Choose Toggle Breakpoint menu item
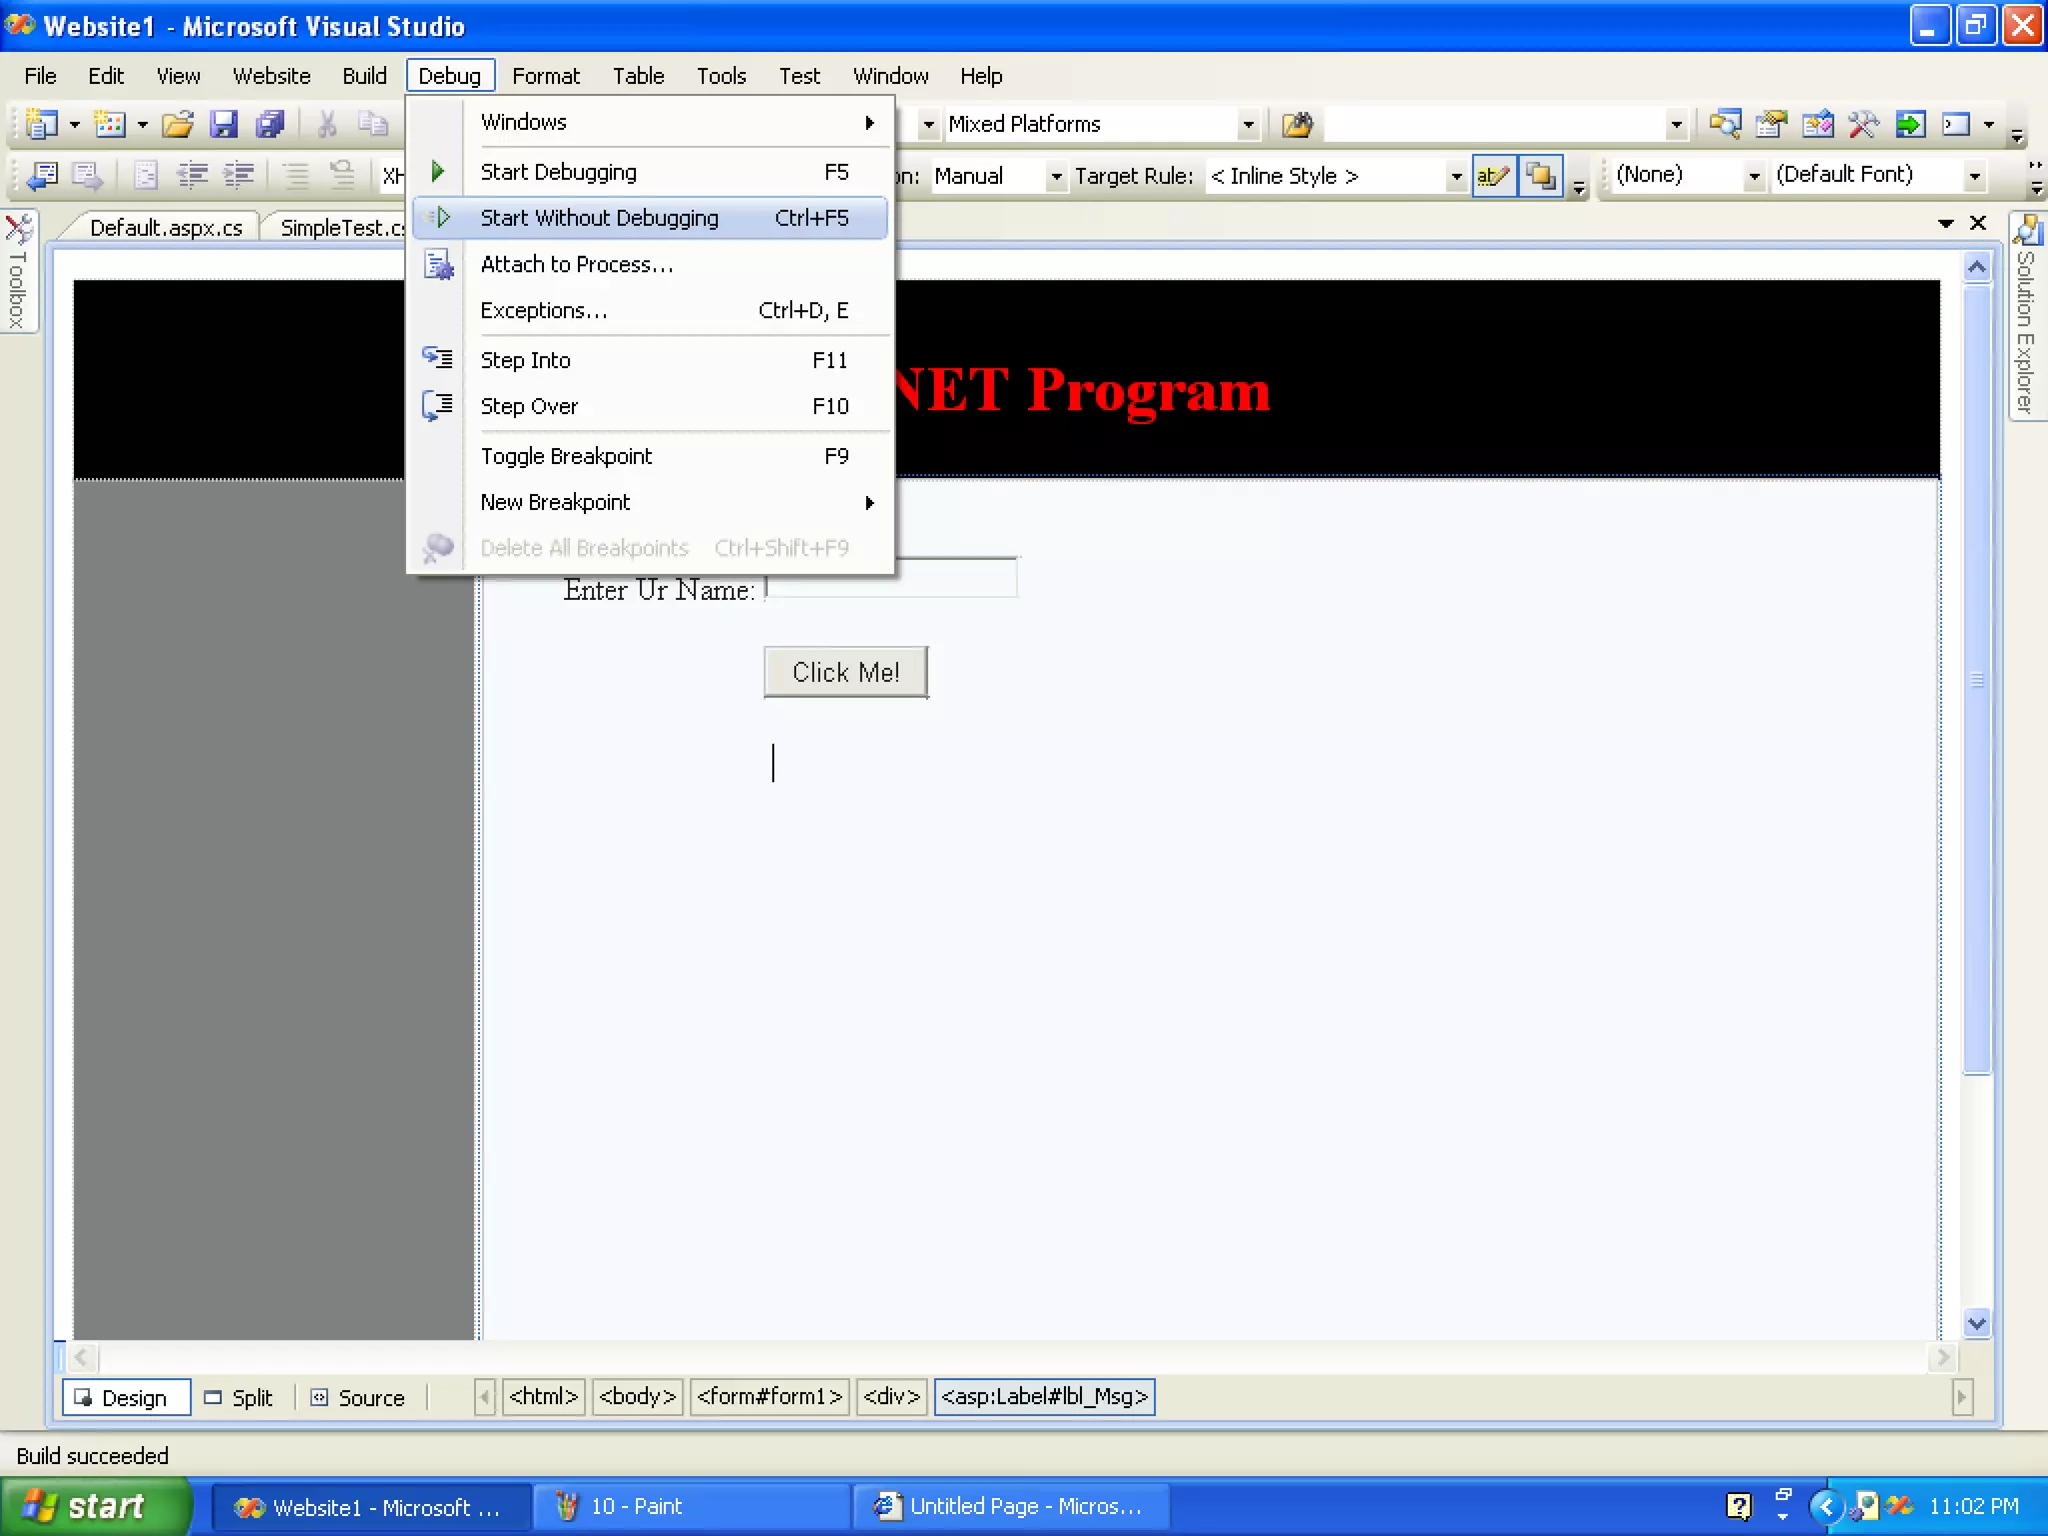Viewport: 2048px width, 1536px height. tap(651, 456)
